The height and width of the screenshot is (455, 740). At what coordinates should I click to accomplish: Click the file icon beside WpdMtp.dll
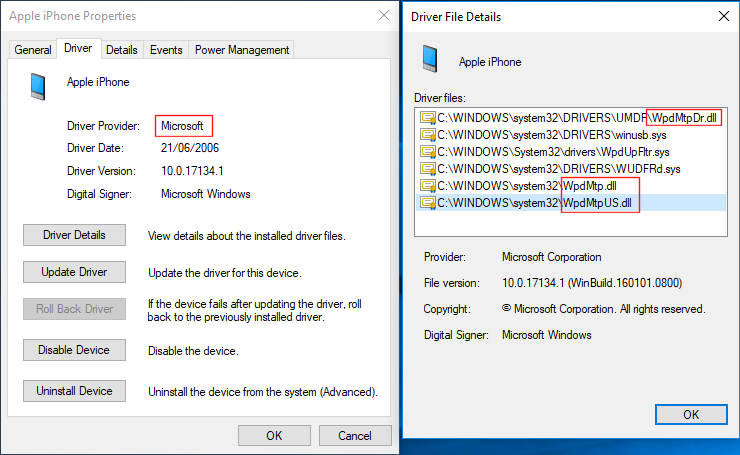pos(428,186)
